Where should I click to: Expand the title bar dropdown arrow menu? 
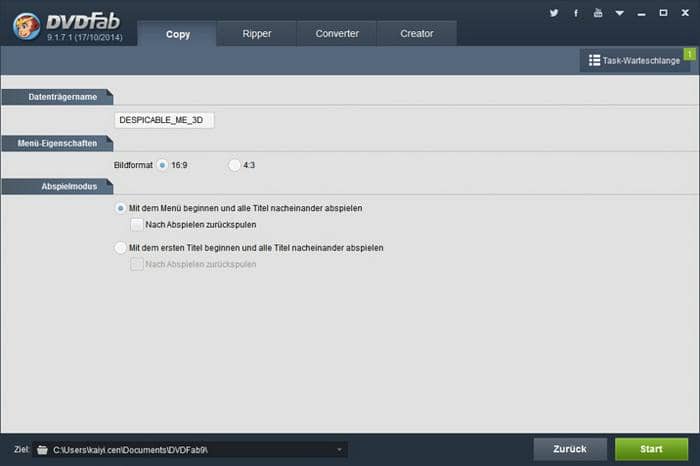tap(620, 13)
